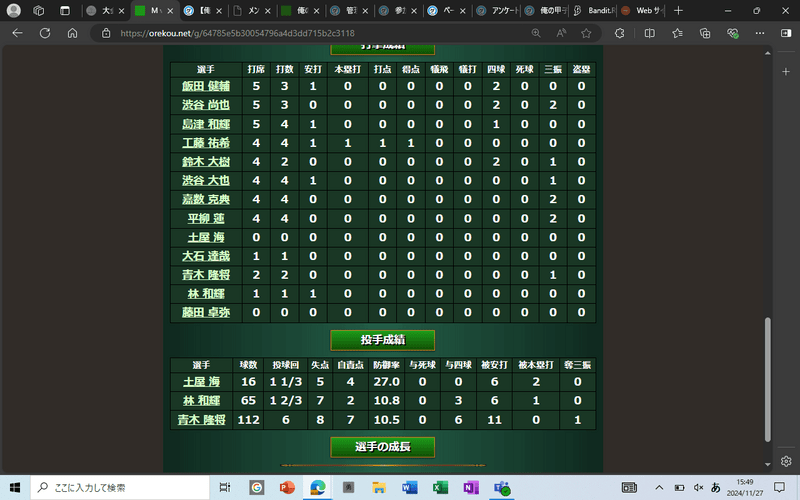Open the browser extensions icon
Image resolution: width=800 pixels, height=500 pixels.
tap(619, 32)
